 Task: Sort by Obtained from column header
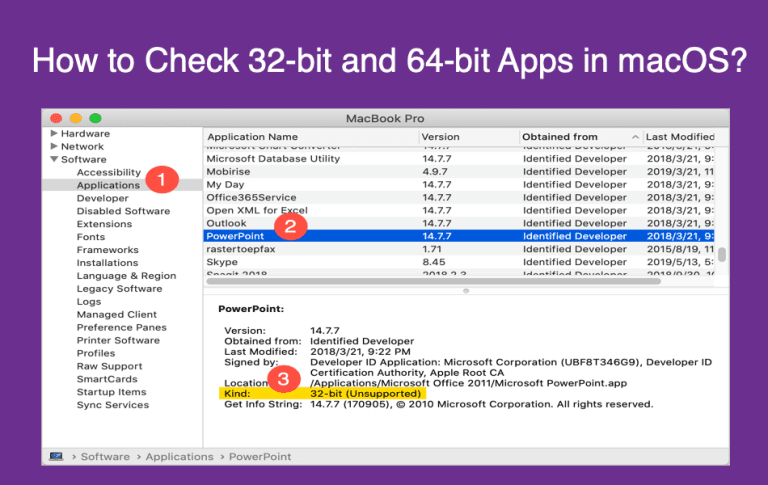point(580,137)
